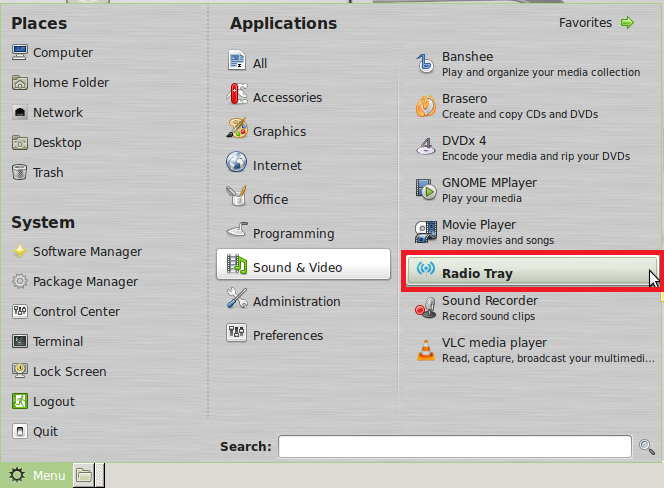Click the Terminal label
Viewport: 664px width, 488px height.
pyautogui.click(x=58, y=341)
